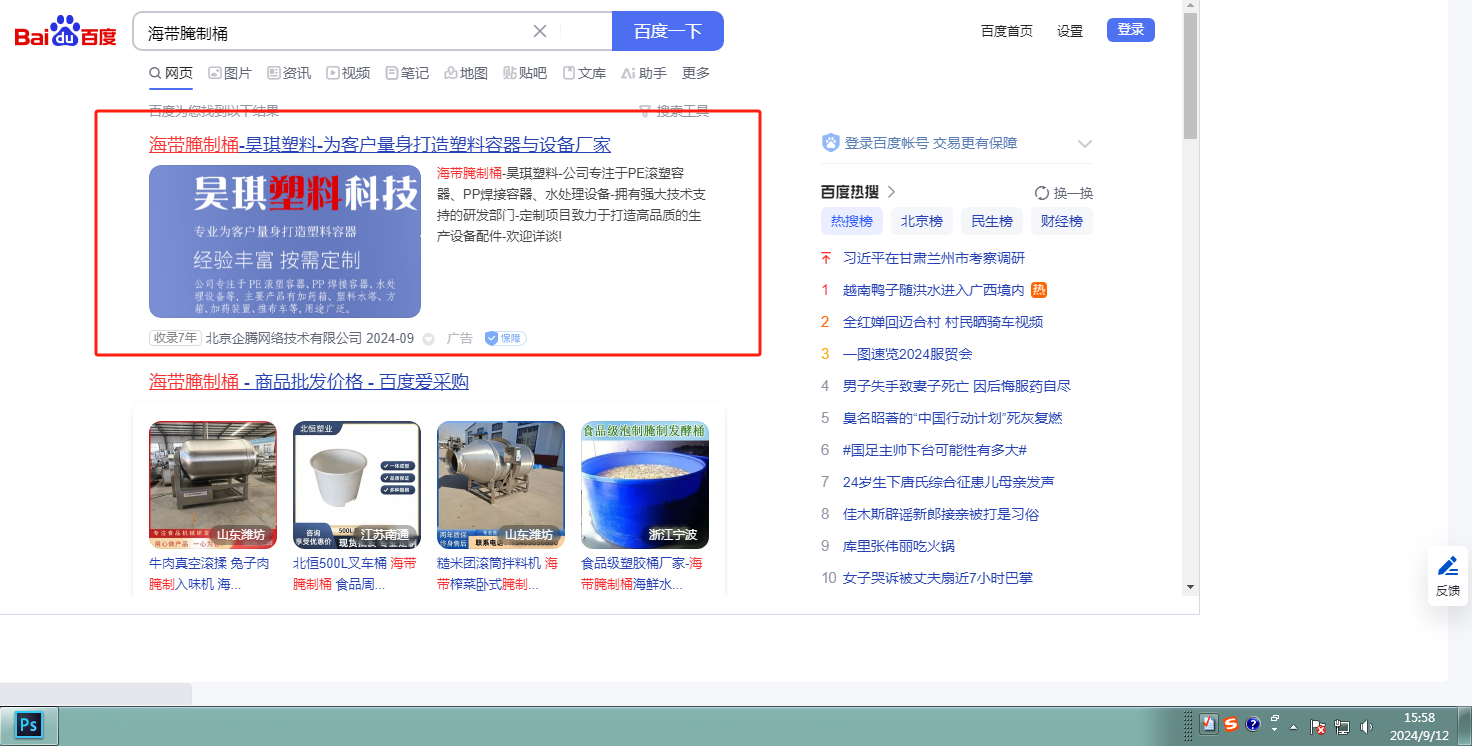
Task: Open hot search 一图速览2024服贸会
Action: (x=908, y=354)
